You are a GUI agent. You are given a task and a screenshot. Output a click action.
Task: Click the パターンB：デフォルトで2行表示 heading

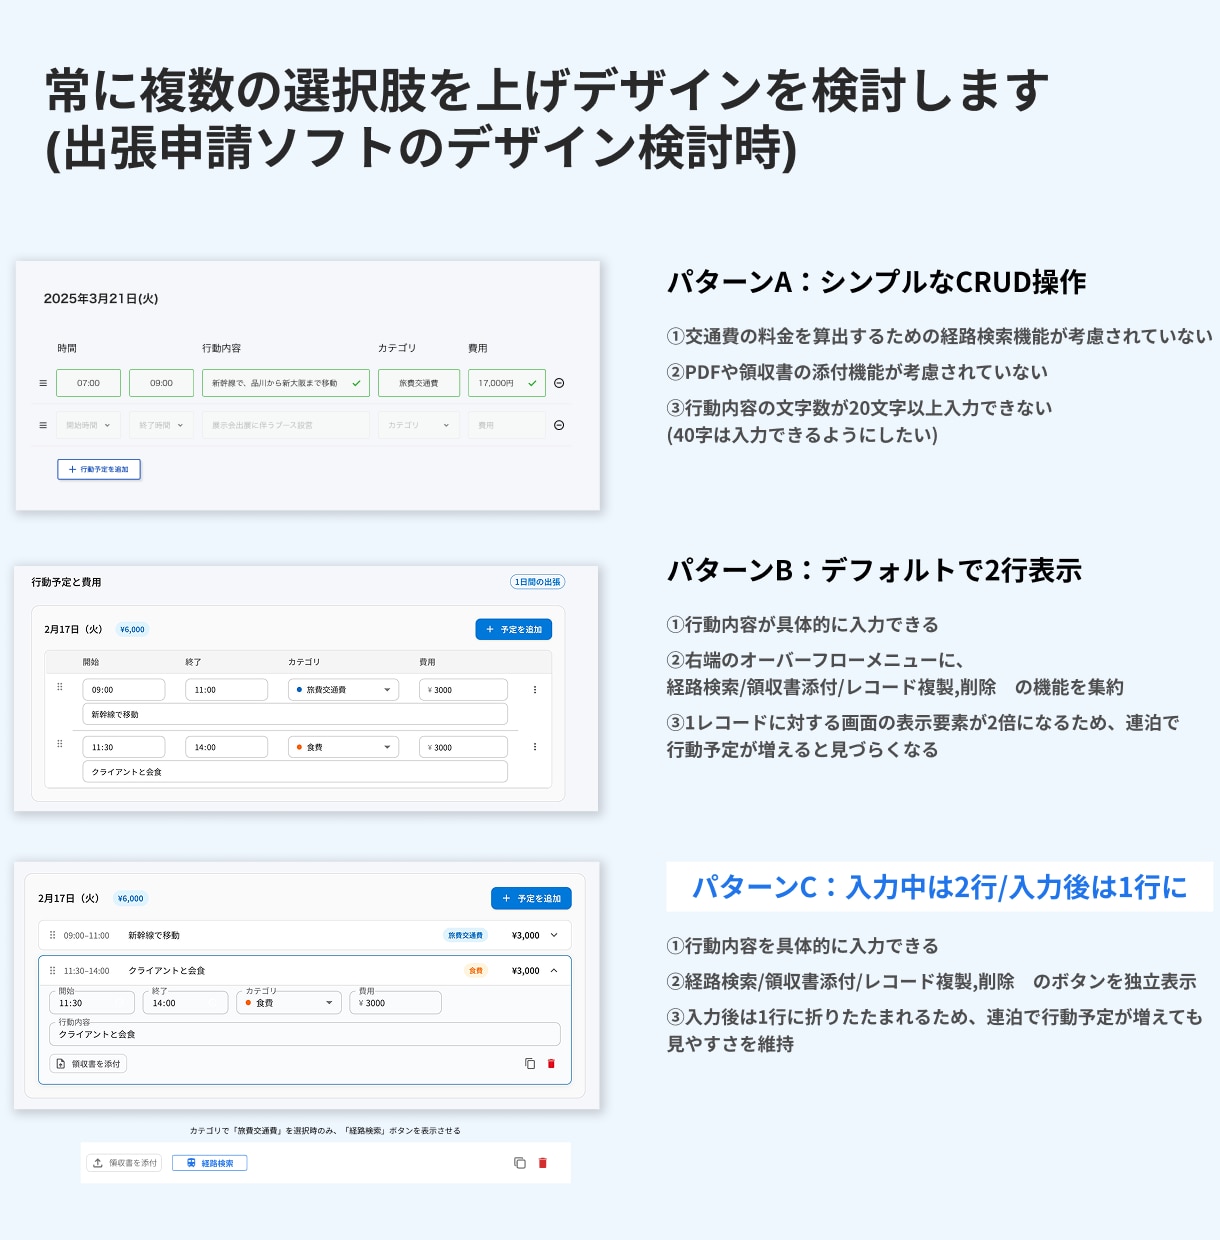pos(875,570)
